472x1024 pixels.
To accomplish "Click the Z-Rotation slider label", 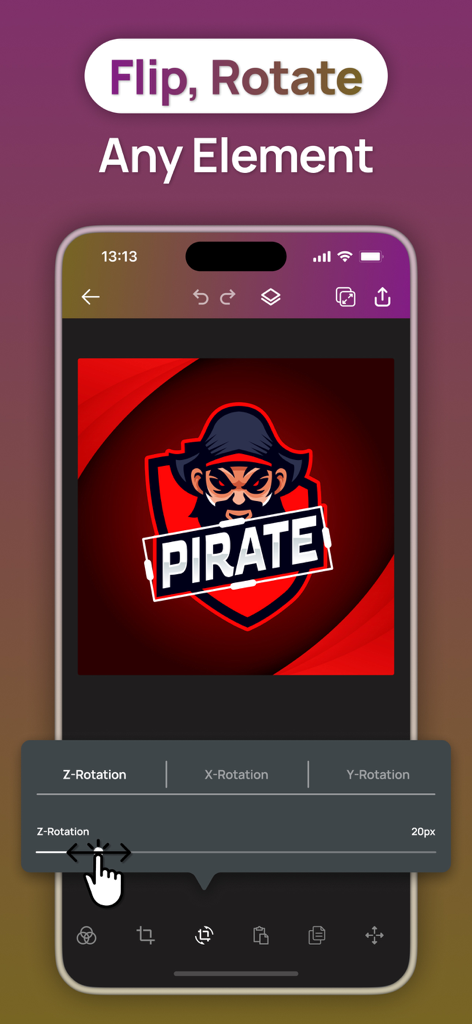I will [63, 831].
